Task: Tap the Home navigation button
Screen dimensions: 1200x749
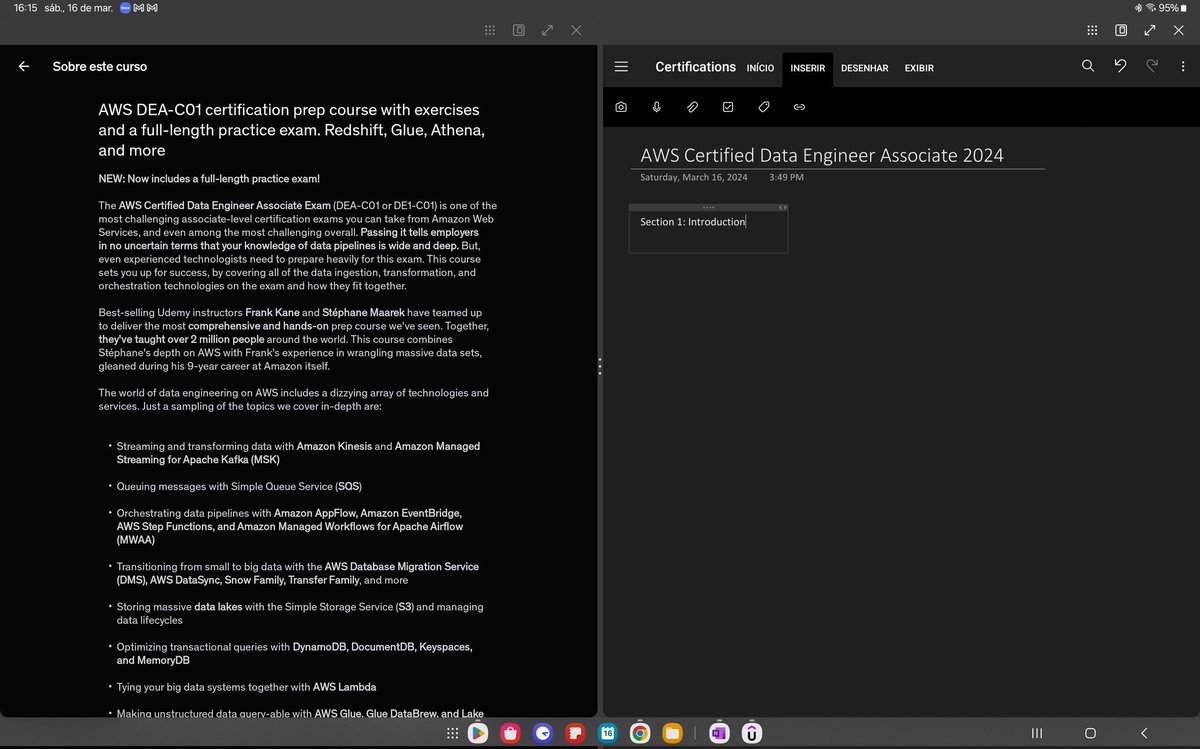Action: pyautogui.click(x=1090, y=734)
